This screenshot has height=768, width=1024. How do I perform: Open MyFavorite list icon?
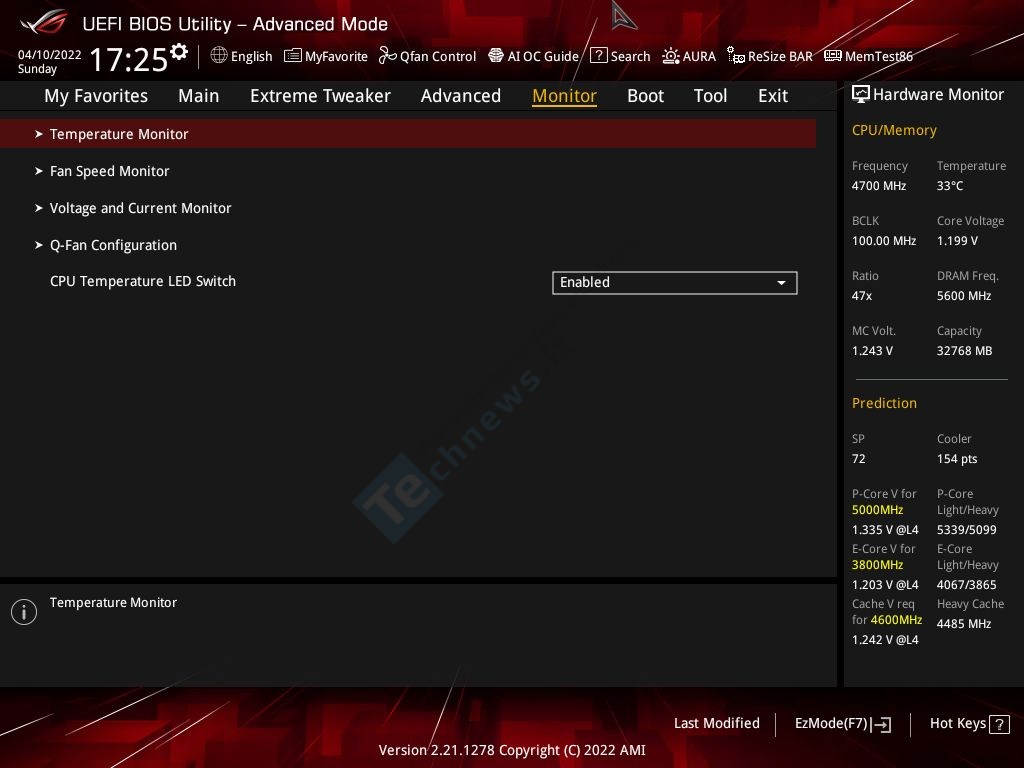pos(293,56)
